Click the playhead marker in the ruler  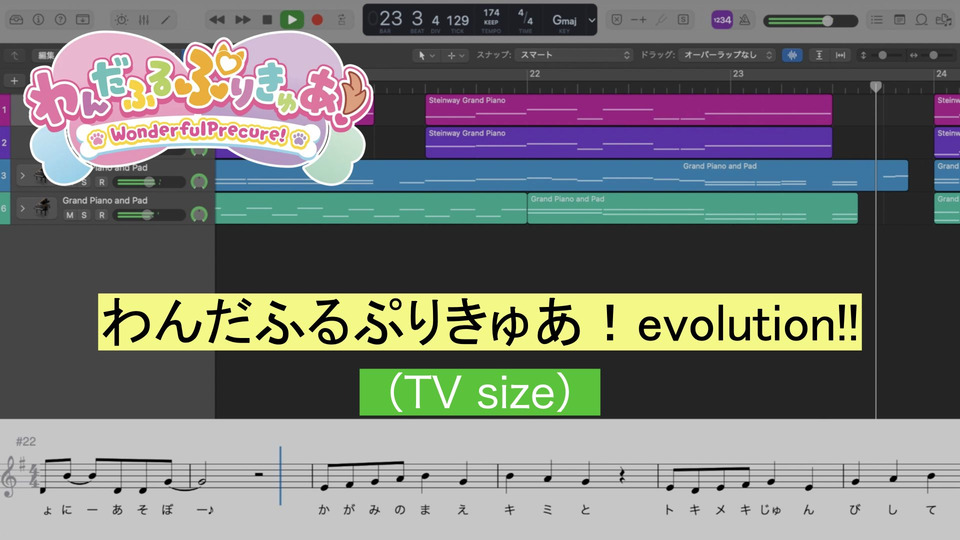[876, 87]
